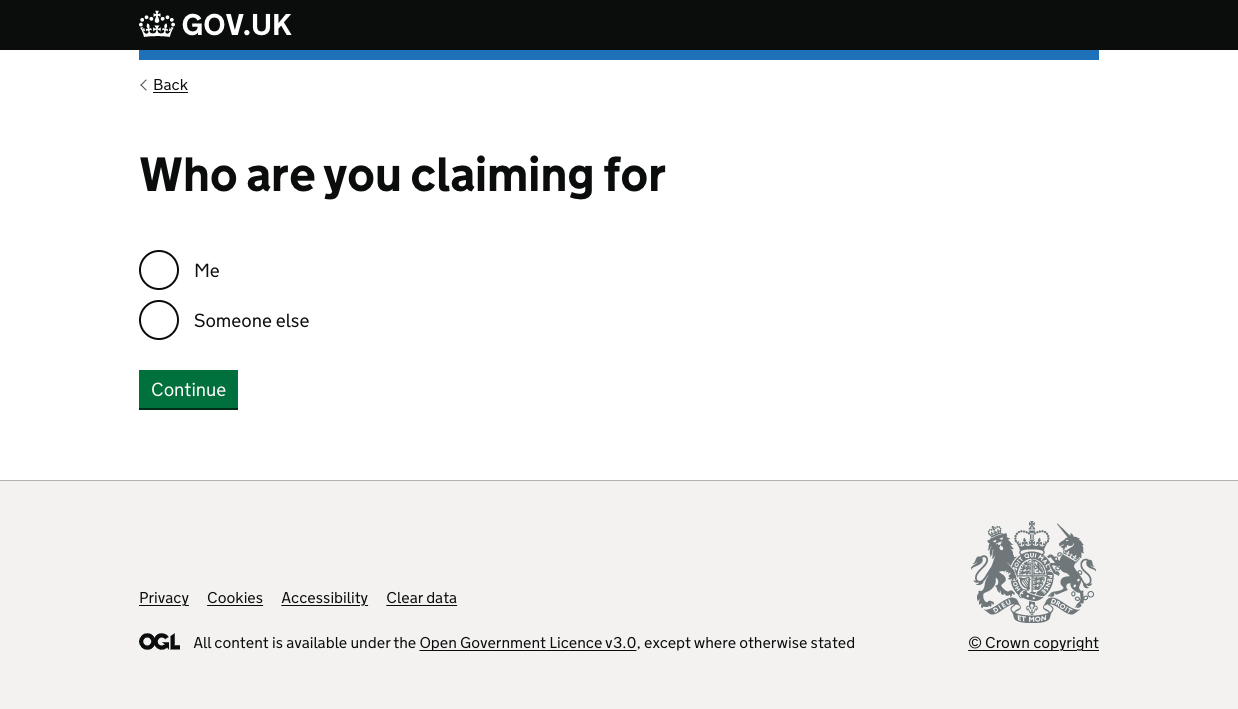Click the GOV.UK crown logo icon
Image resolution: width=1238 pixels, height=709 pixels.
(x=157, y=24)
